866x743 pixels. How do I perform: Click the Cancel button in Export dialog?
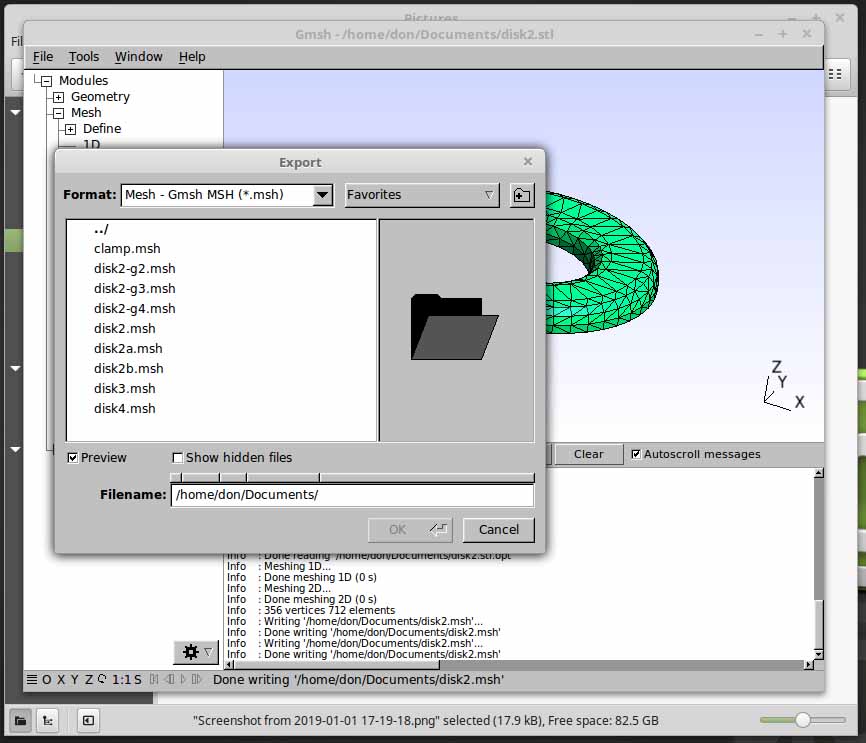pos(499,530)
